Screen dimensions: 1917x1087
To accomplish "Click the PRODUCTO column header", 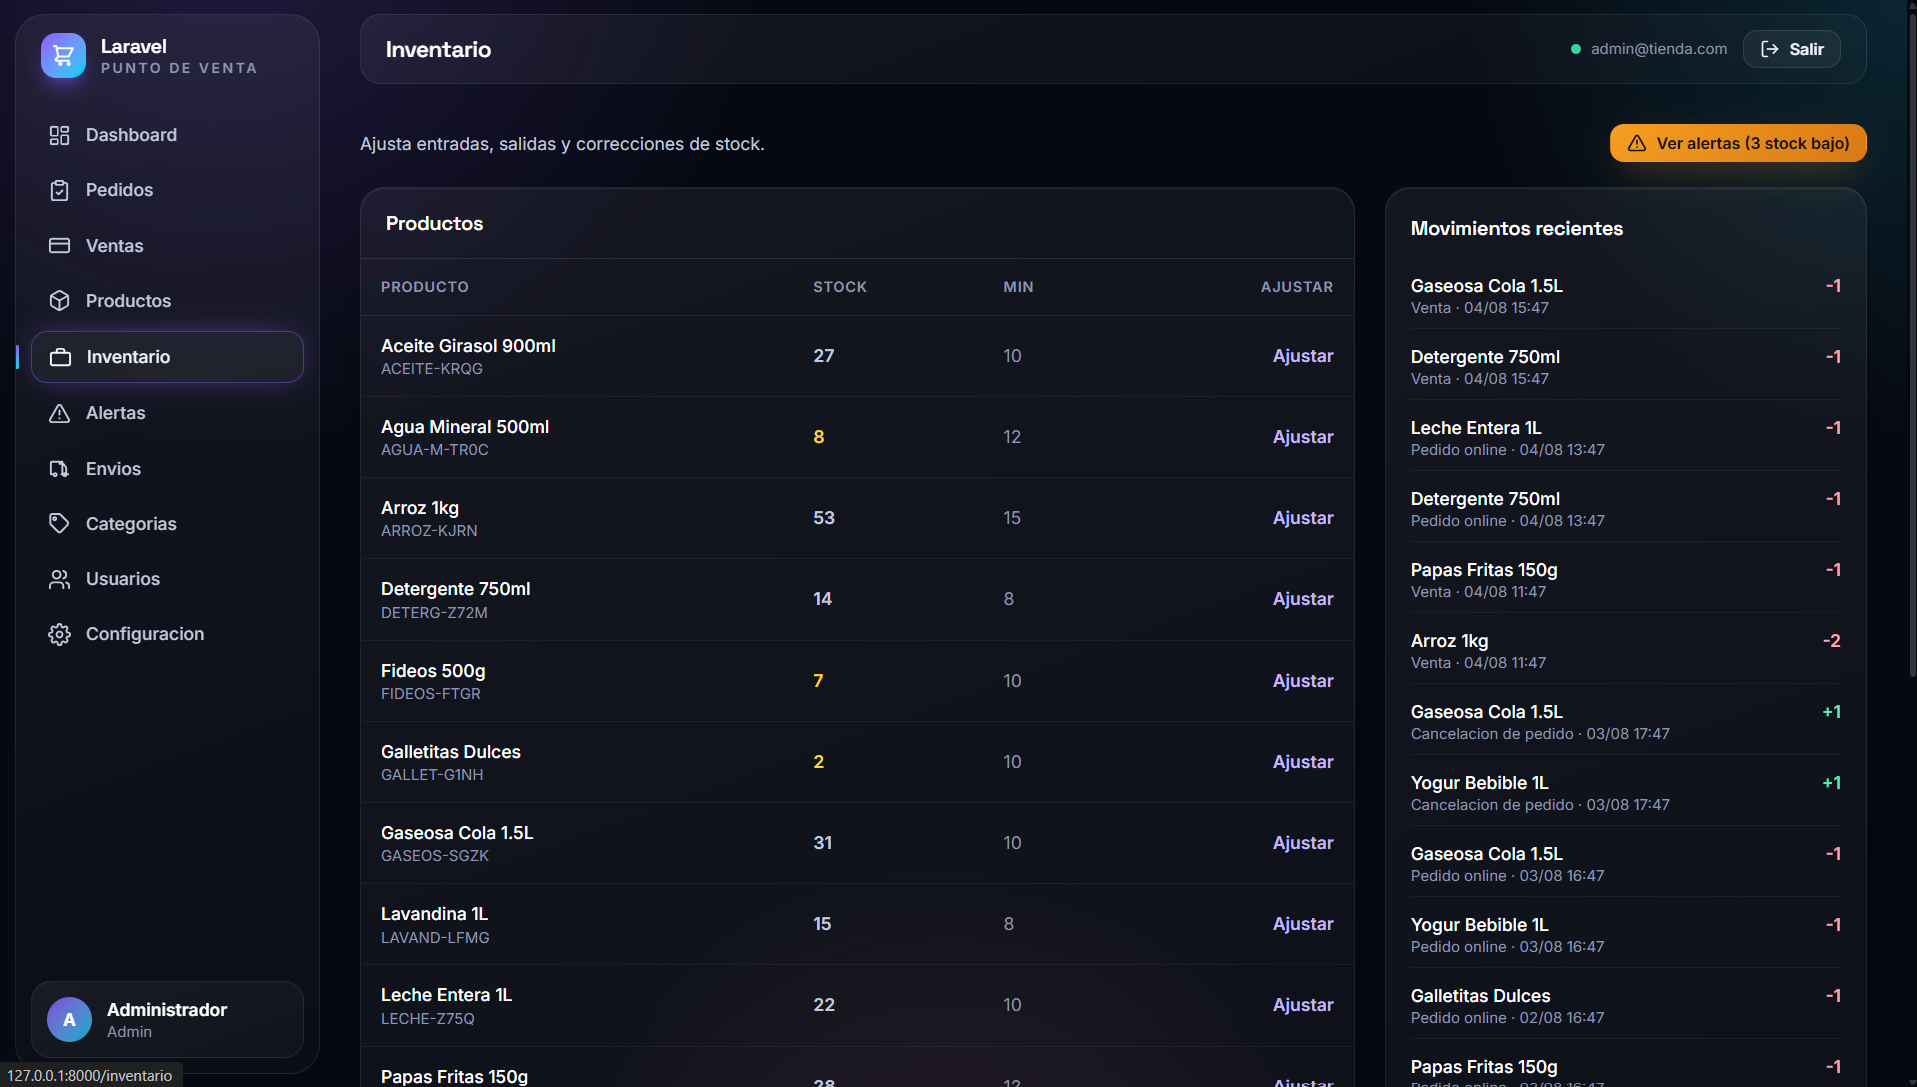I will click(425, 287).
